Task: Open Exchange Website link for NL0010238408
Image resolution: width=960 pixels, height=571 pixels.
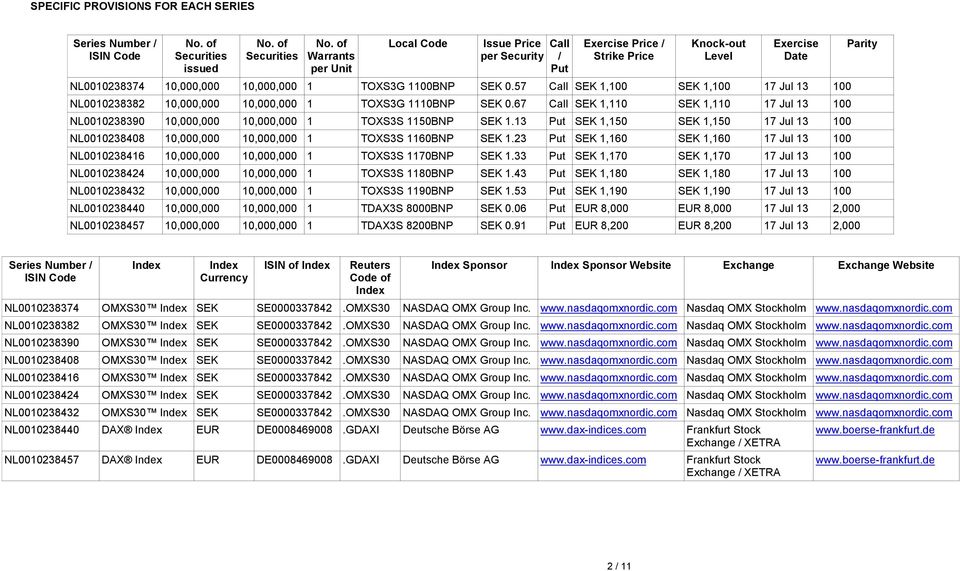Action: tap(883, 360)
